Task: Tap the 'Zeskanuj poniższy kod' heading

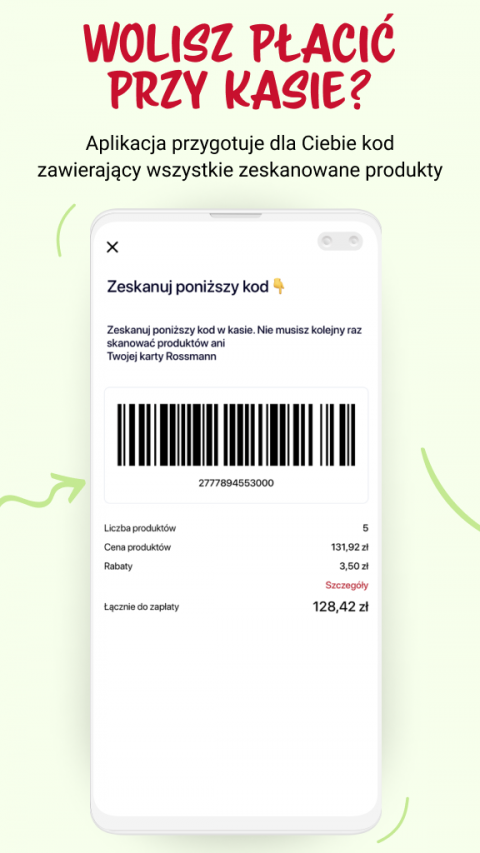Action: 188,287
